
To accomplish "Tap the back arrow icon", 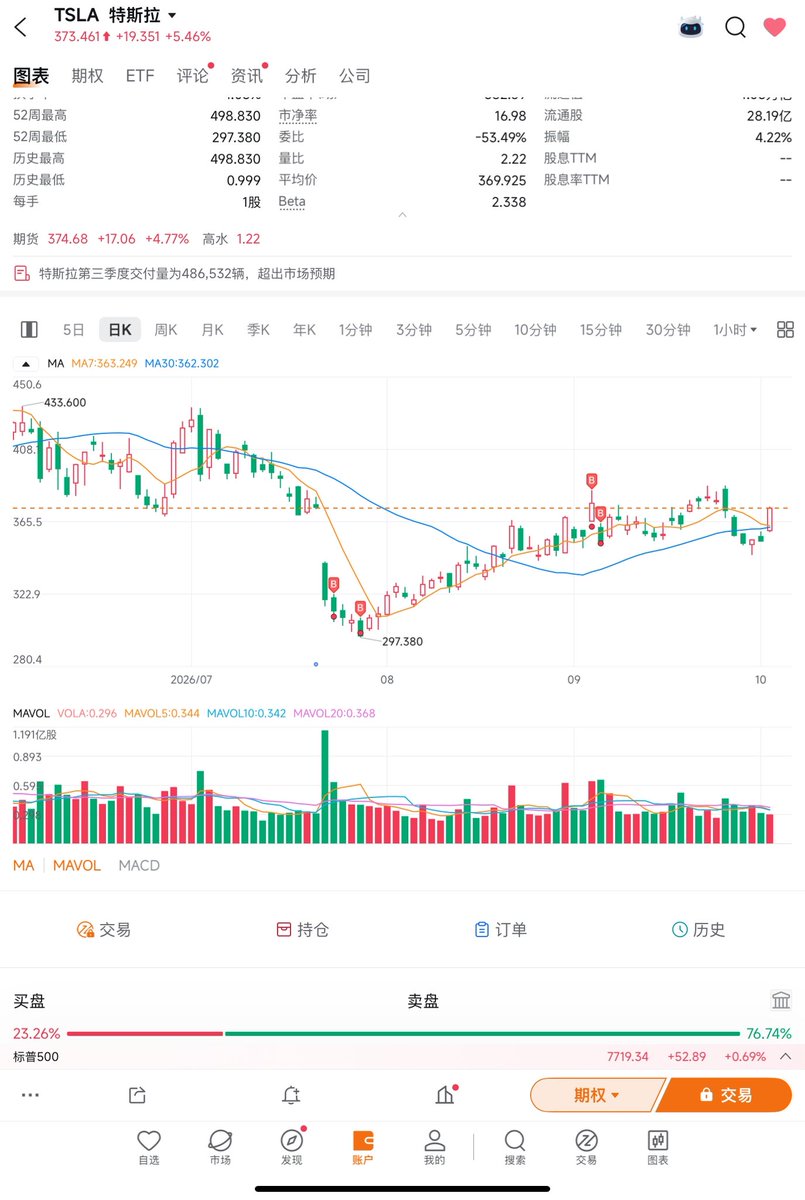I will [21, 27].
